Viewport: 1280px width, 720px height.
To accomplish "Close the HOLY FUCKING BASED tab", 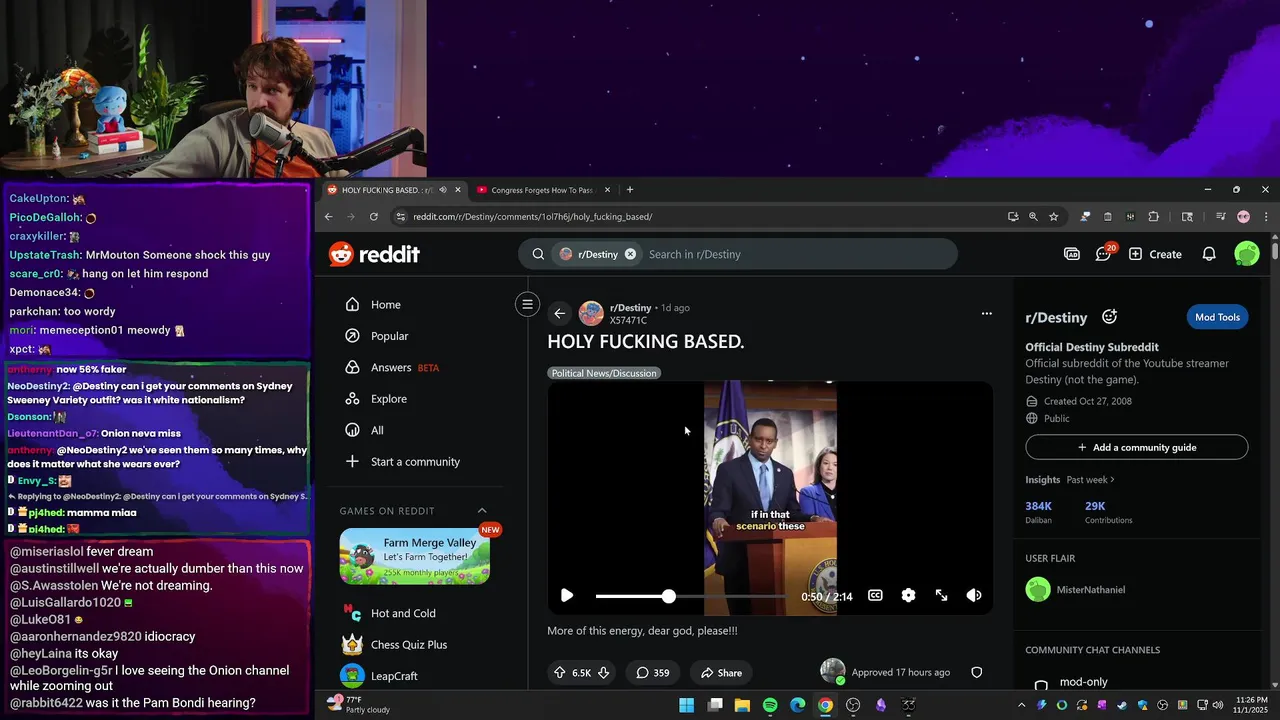I will [458, 190].
